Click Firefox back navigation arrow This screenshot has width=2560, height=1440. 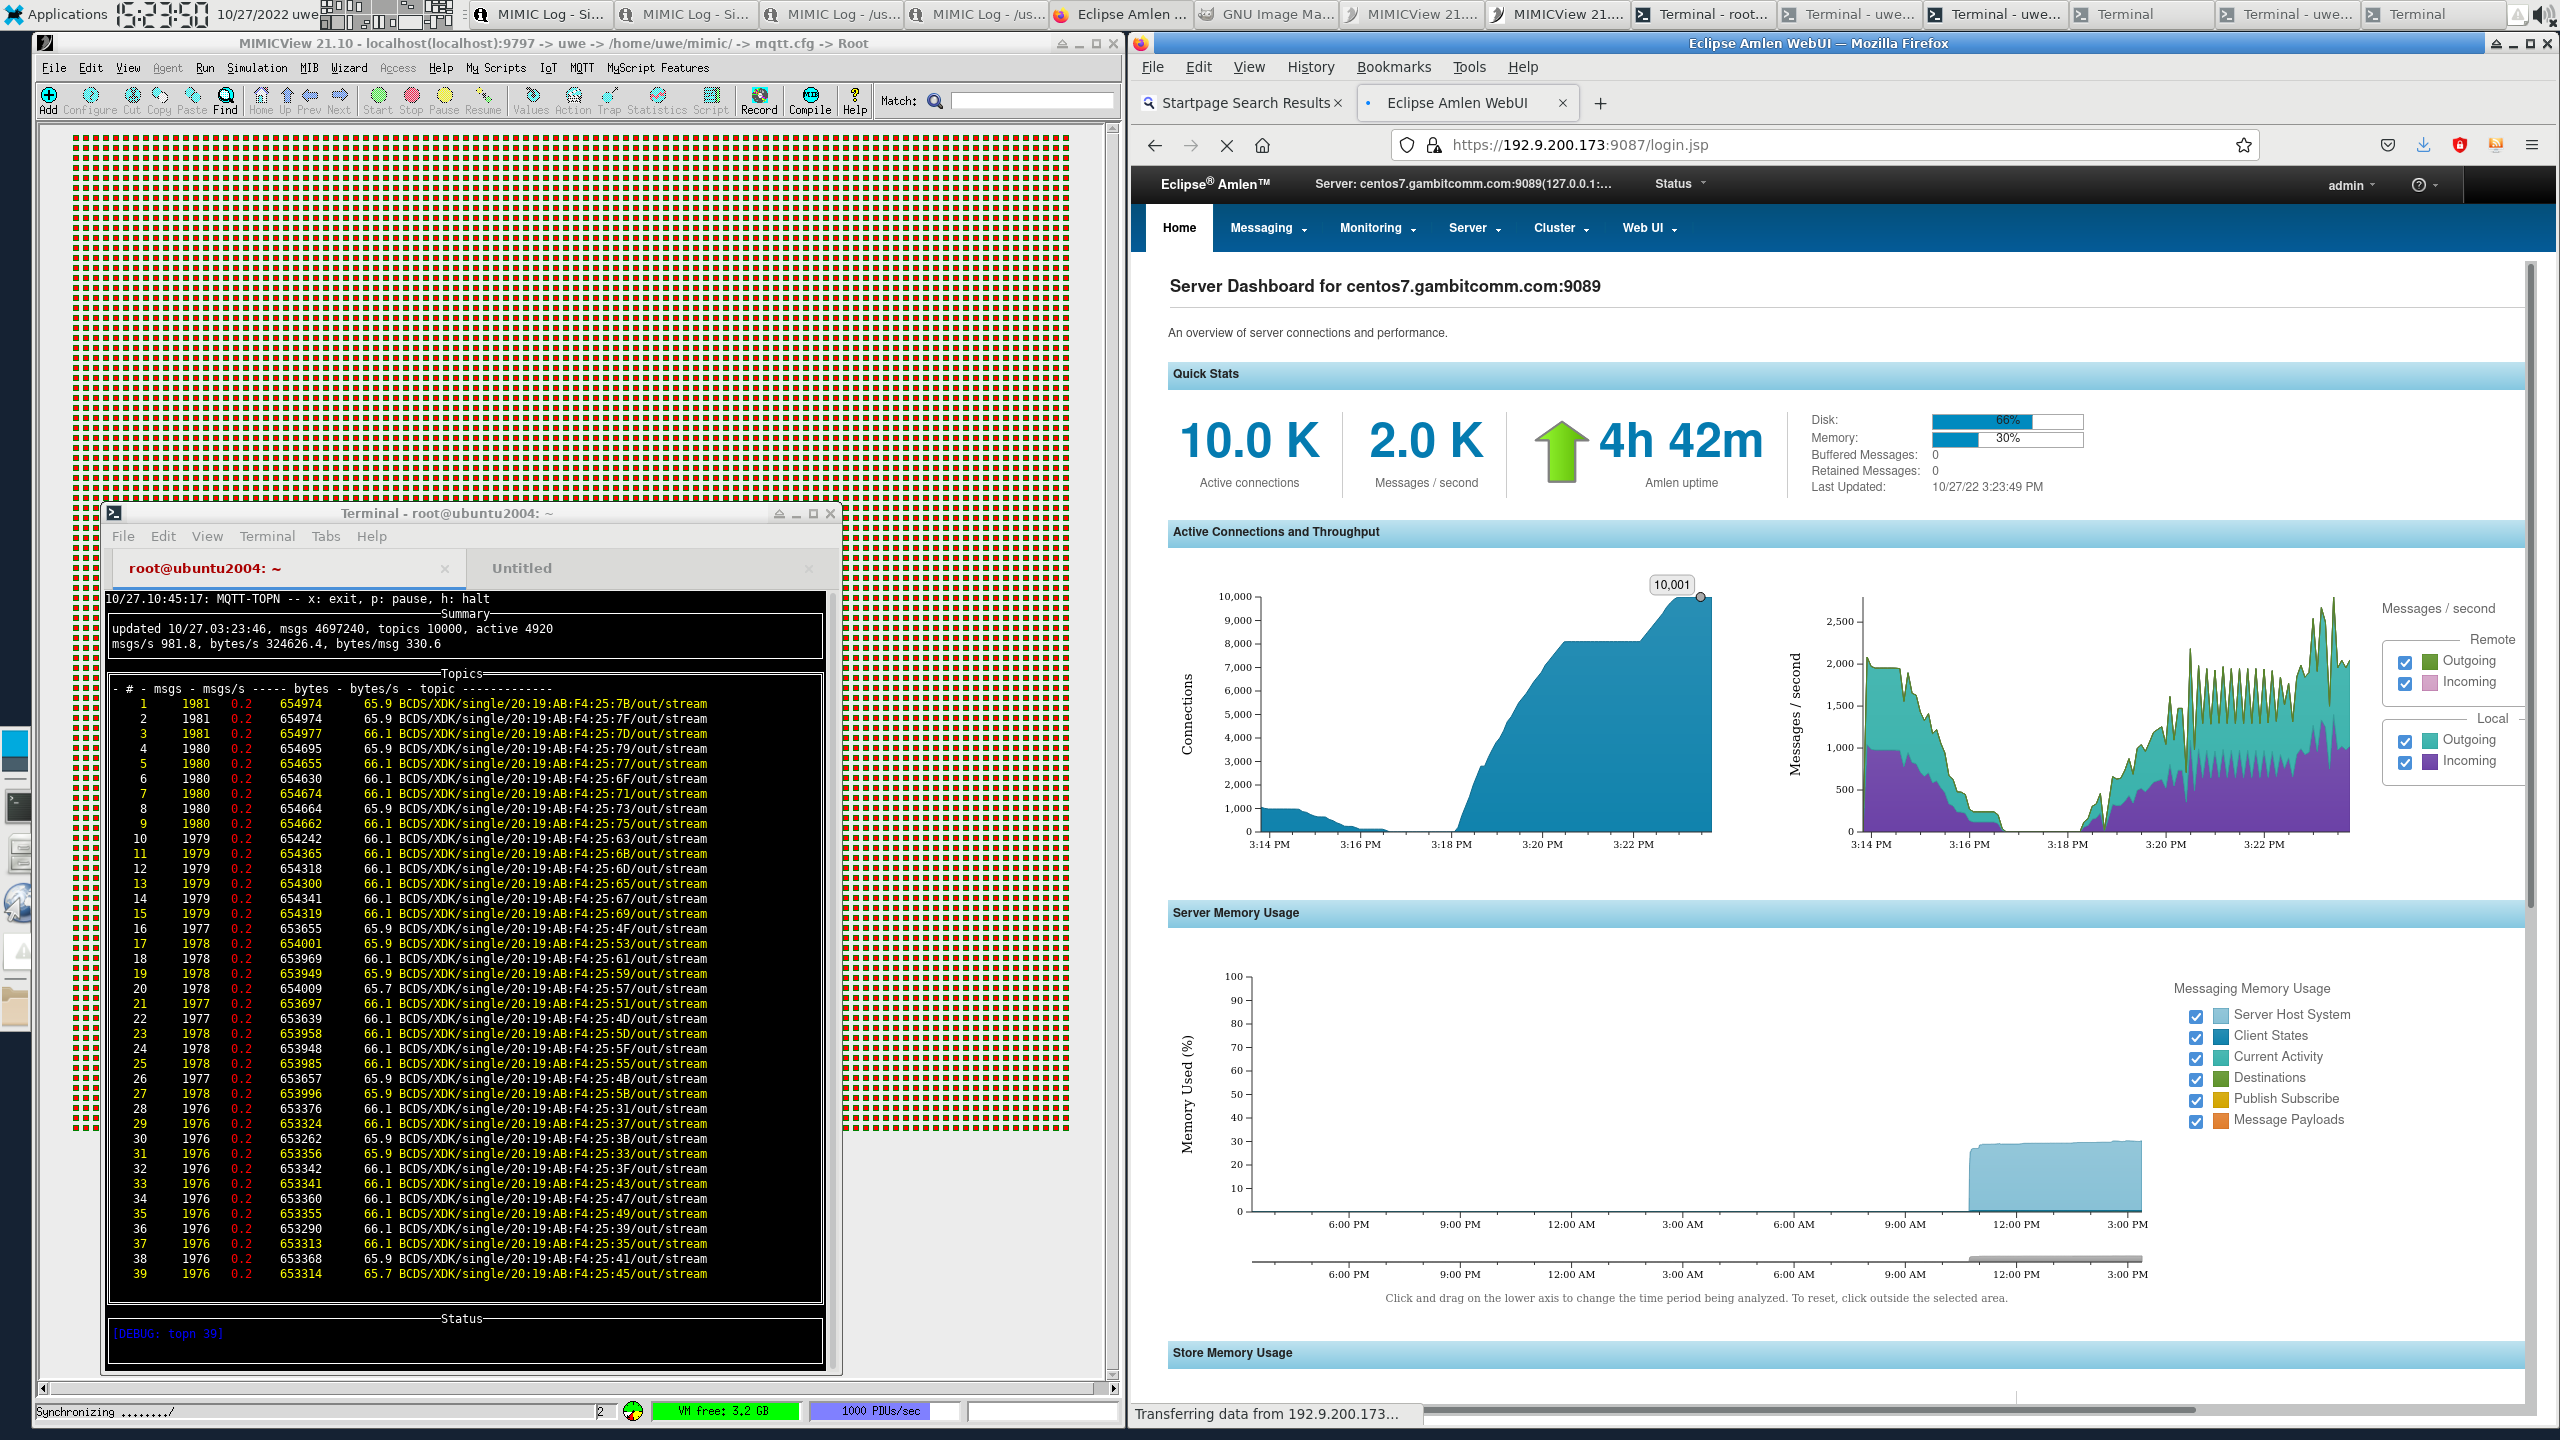point(1155,145)
